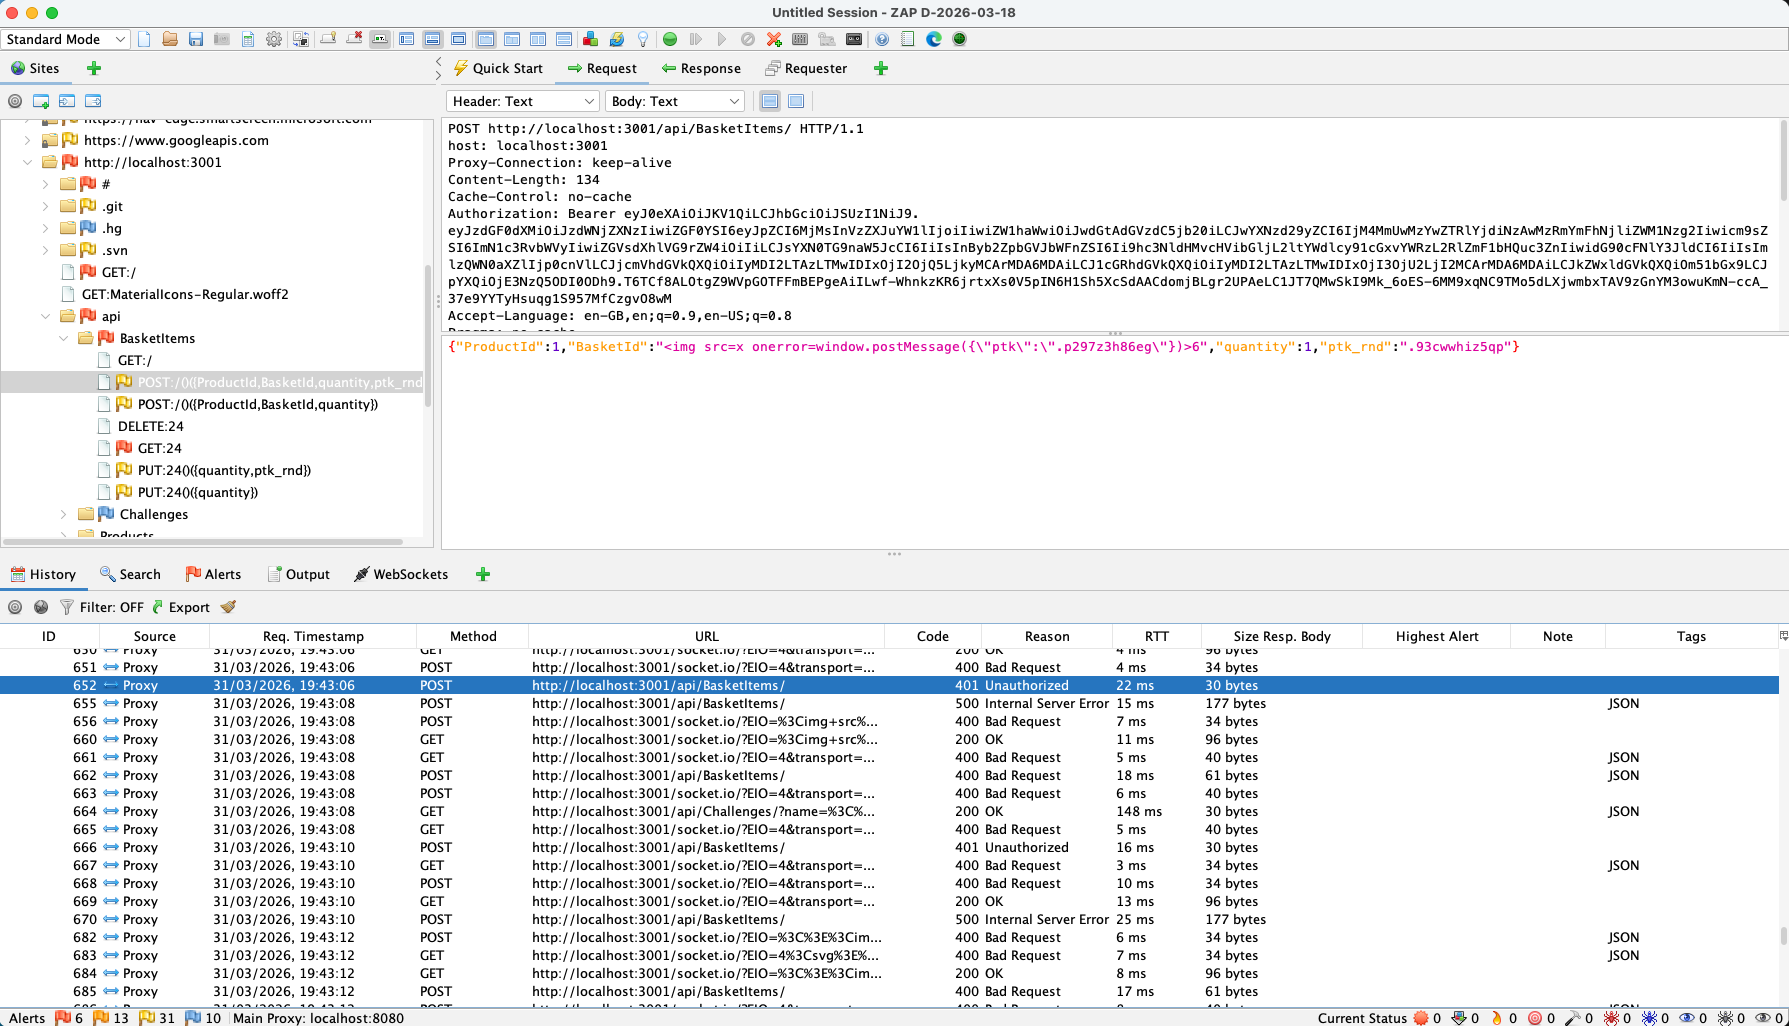This screenshot has height=1026, width=1789.
Task: Open ZAP Options with the gear icon
Action: click(x=273, y=39)
